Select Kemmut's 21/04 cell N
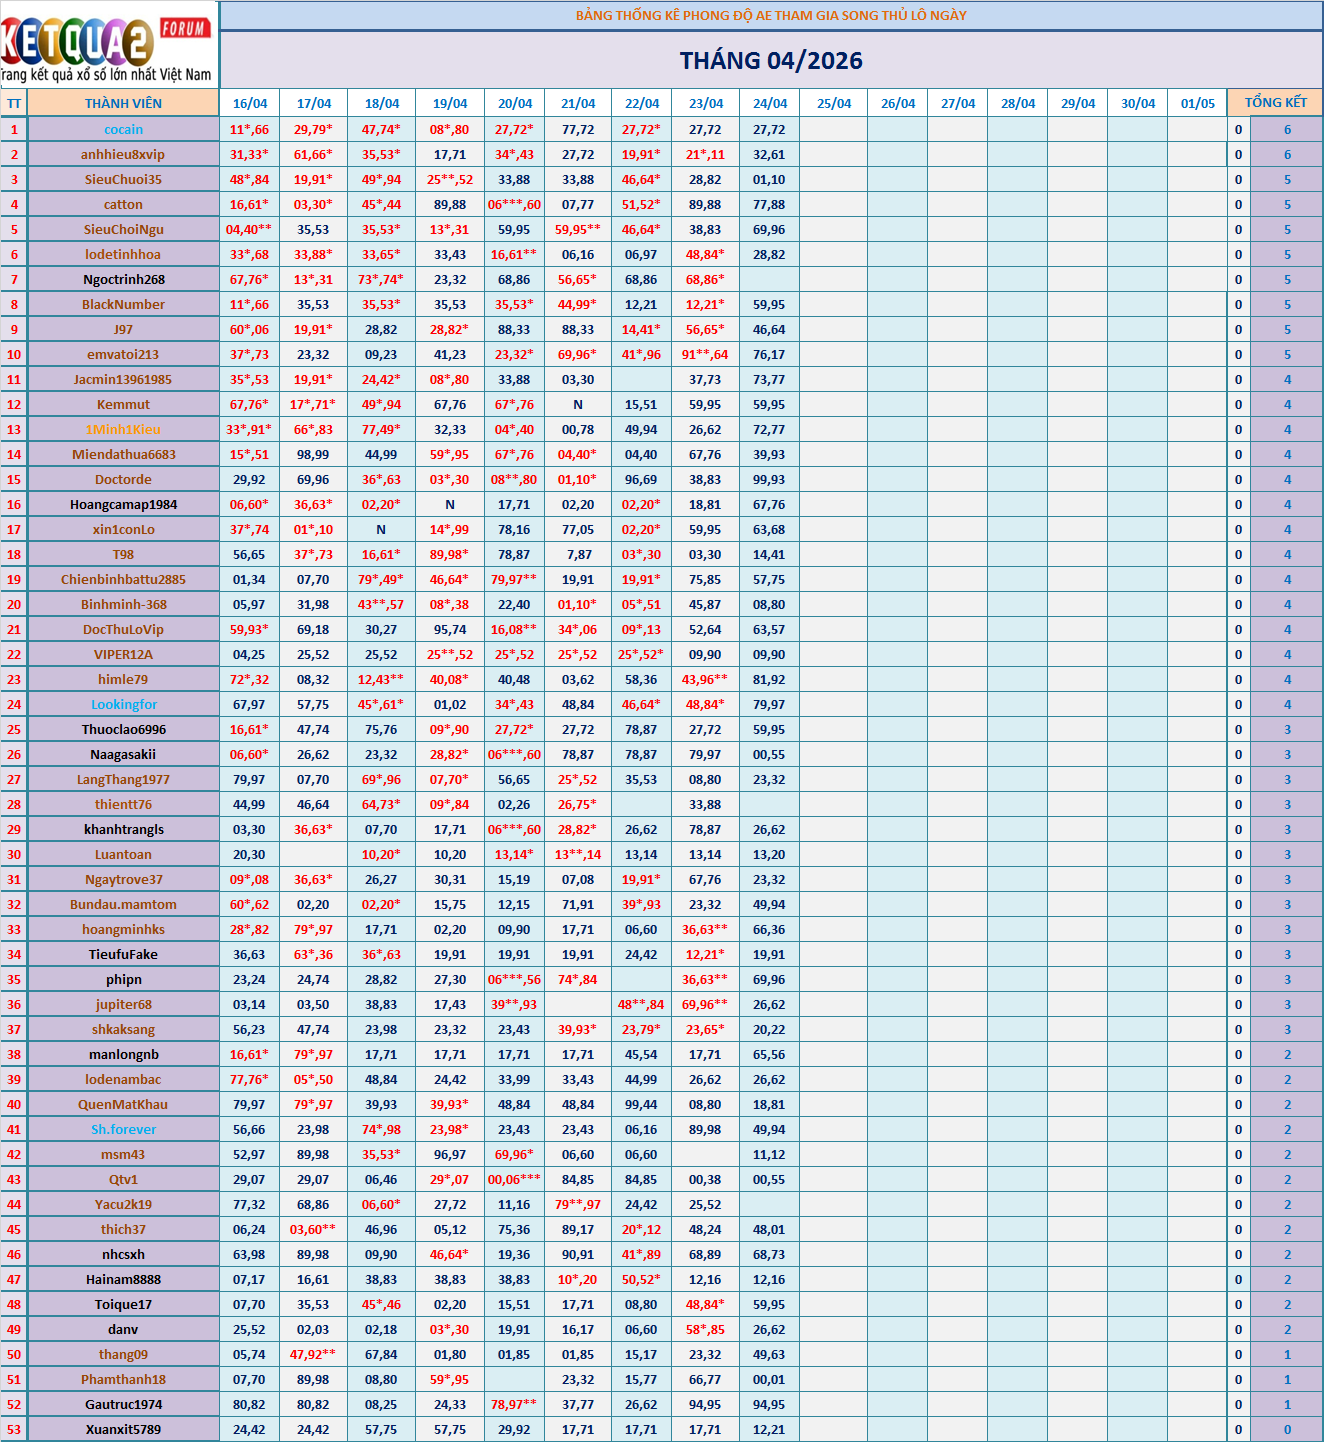 pyautogui.click(x=578, y=404)
